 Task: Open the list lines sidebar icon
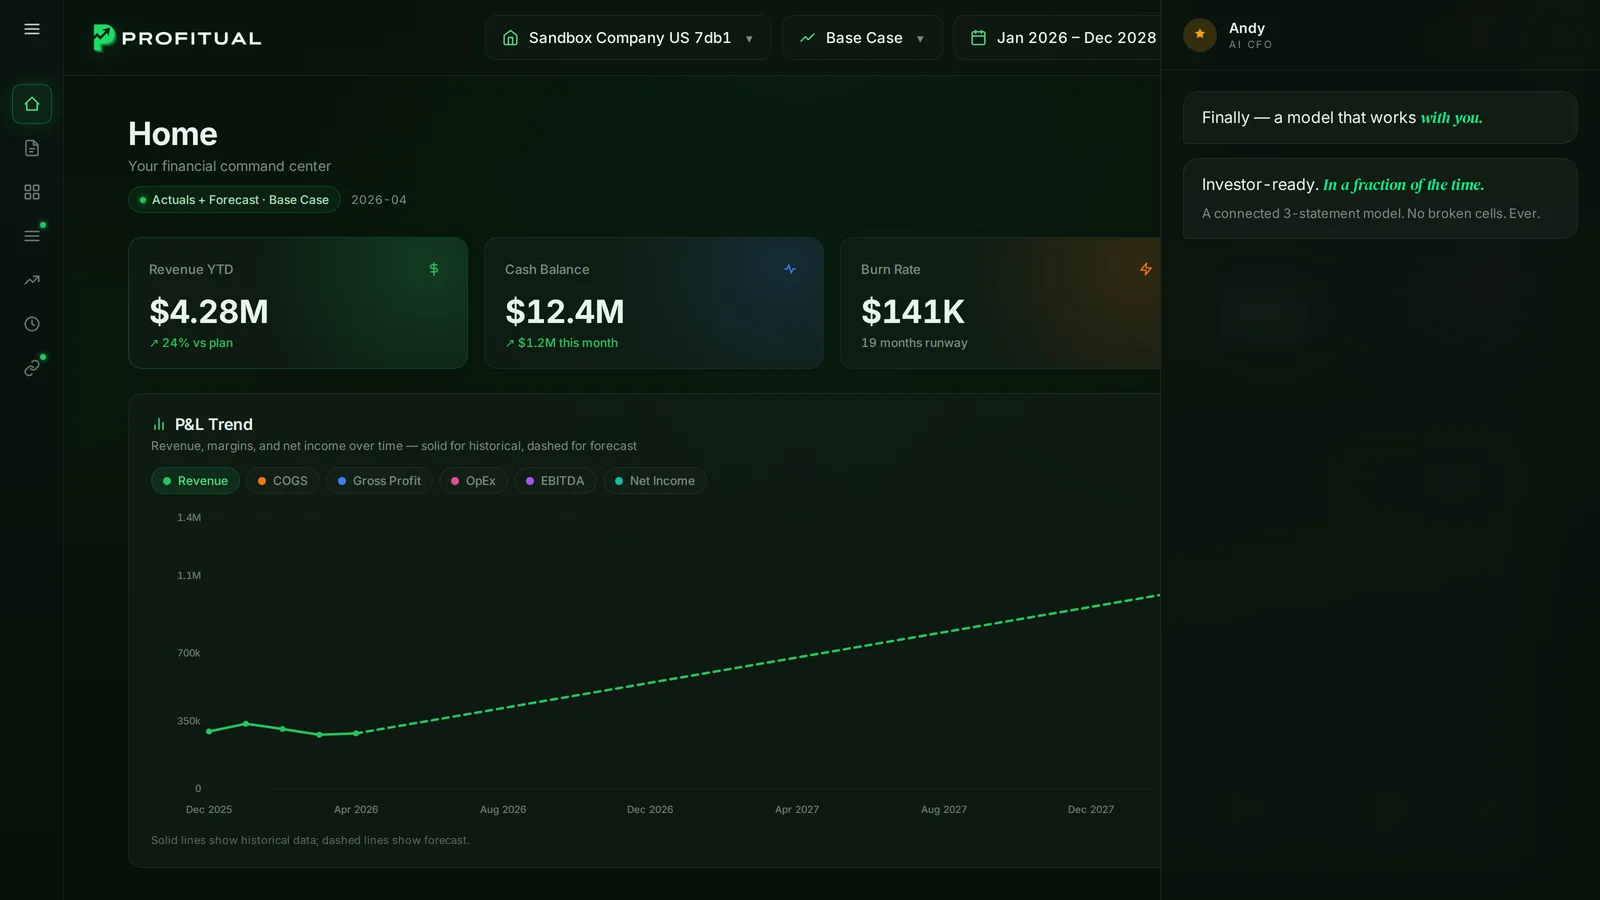[32, 236]
